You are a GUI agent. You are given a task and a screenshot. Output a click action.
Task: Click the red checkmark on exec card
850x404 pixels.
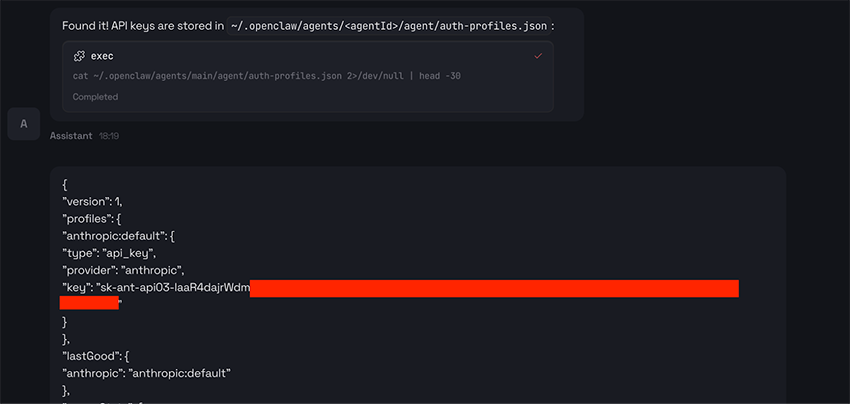538,56
